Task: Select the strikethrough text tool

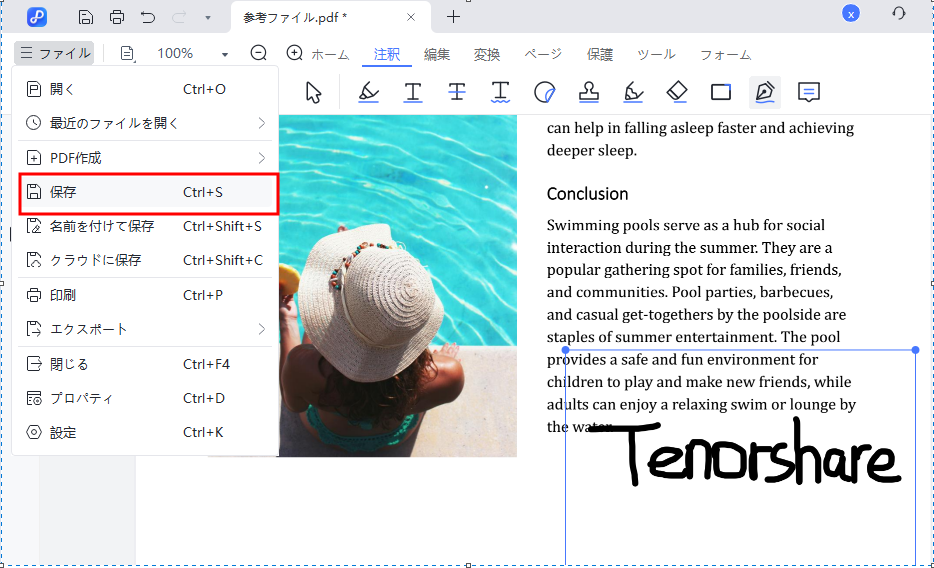Action: tap(457, 92)
